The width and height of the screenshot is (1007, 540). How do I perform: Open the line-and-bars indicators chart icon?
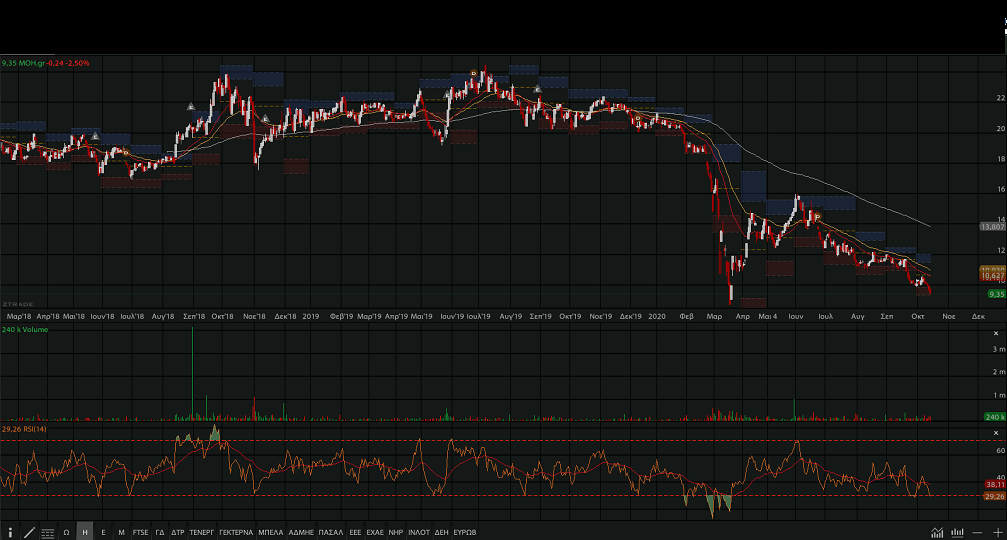coord(937,532)
